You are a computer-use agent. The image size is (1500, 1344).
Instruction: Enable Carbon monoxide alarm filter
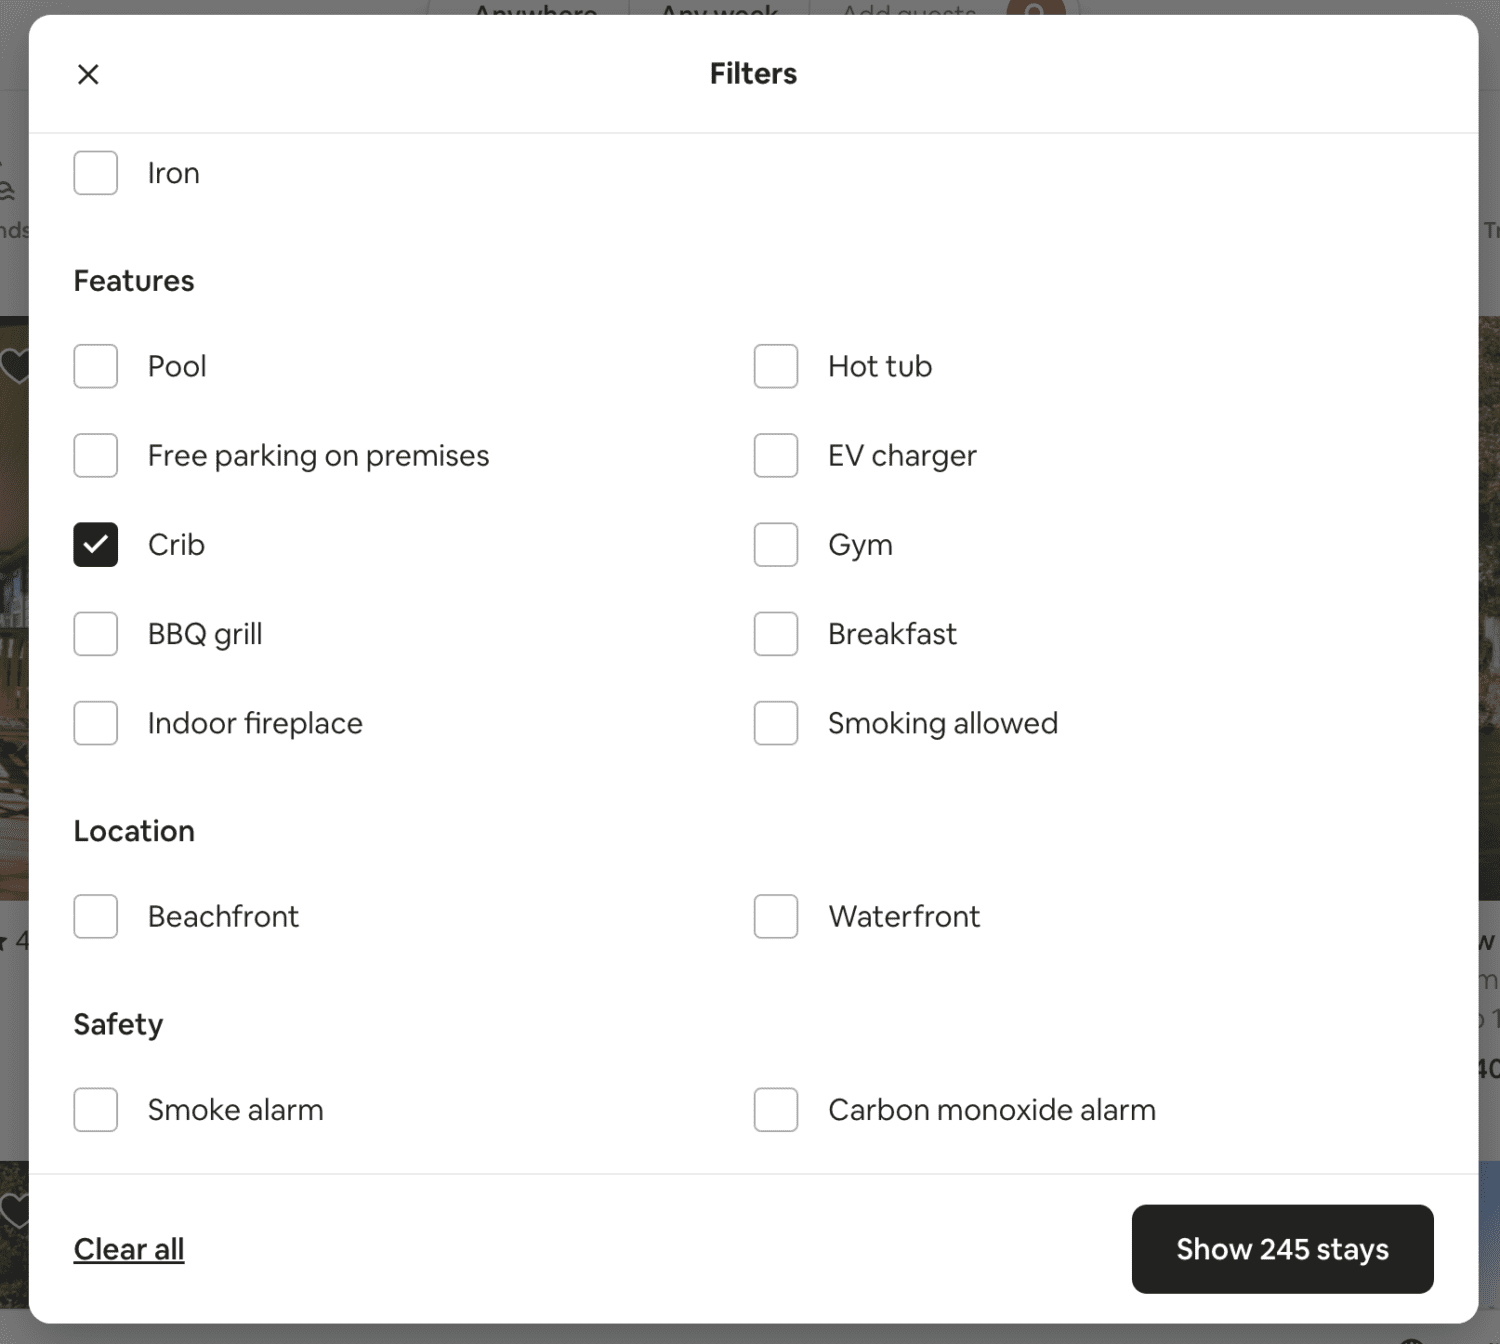pyautogui.click(x=775, y=1109)
